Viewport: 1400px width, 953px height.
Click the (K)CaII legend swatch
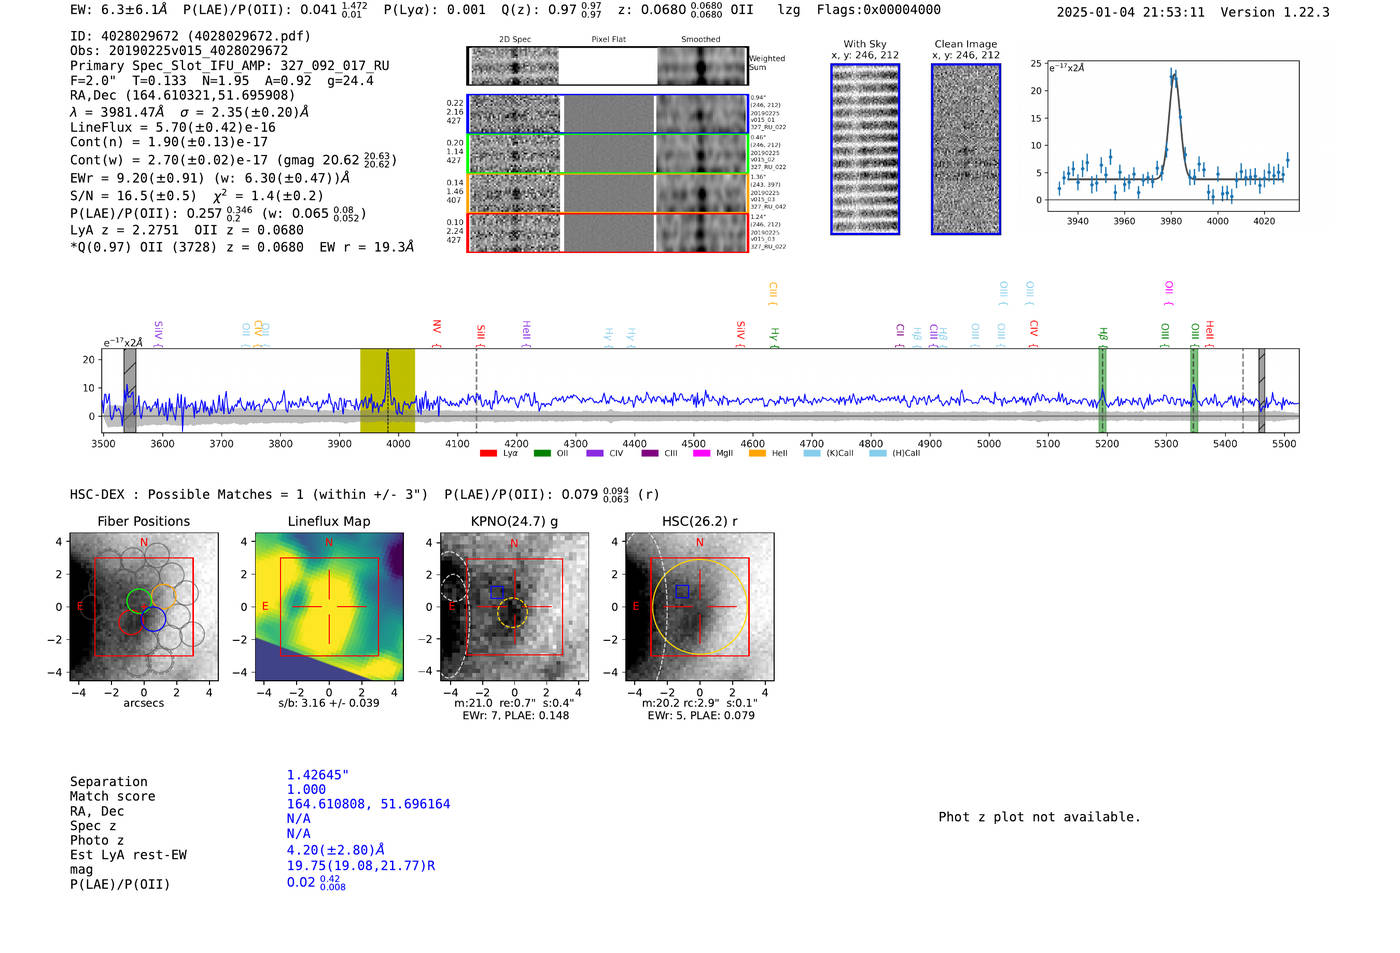pos(812,453)
